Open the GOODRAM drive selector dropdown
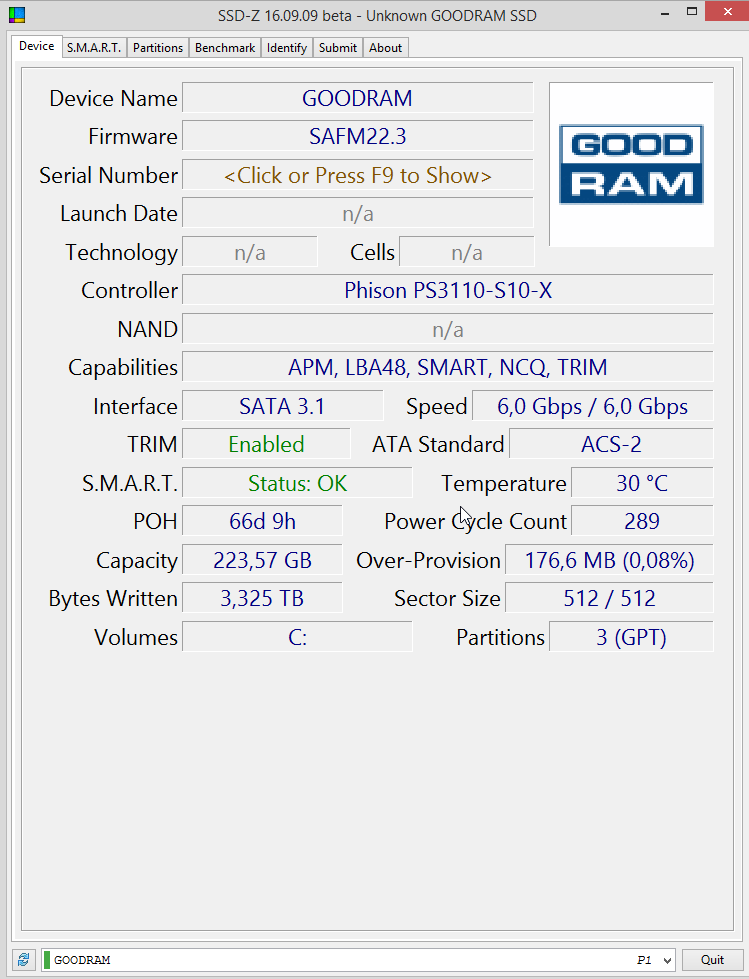This screenshot has width=749, height=979. pyautogui.click(x=359, y=960)
